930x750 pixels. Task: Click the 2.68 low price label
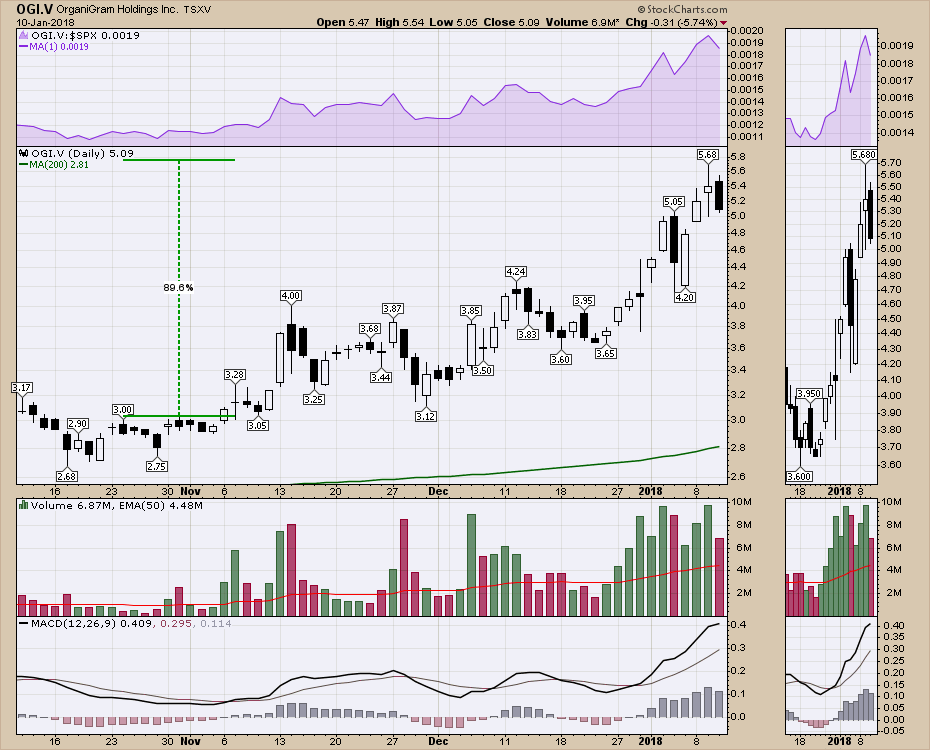tap(67, 476)
